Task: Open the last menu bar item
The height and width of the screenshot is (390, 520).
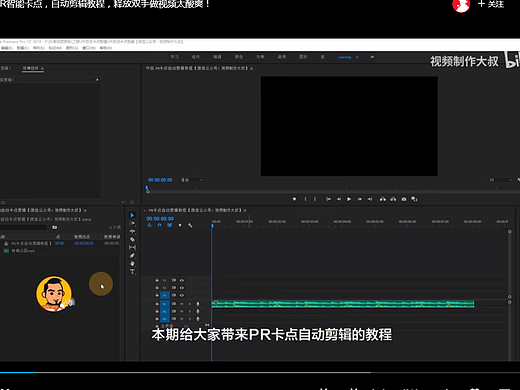Action: pyautogui.click(x=106, y=48)
